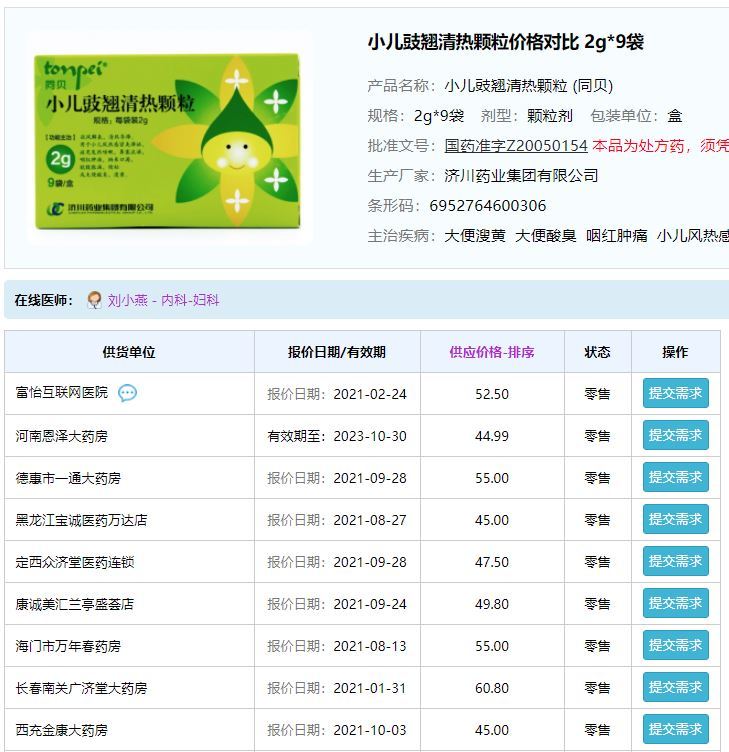Screen dimensions: 729x752
Task: Click disease tag 大便溲黄
Action: [x=475, y=235]
